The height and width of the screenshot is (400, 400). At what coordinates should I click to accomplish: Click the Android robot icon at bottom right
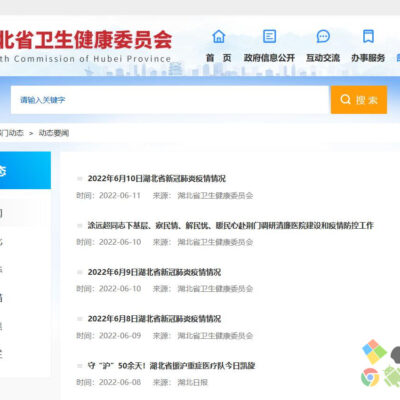coord(392,376)
